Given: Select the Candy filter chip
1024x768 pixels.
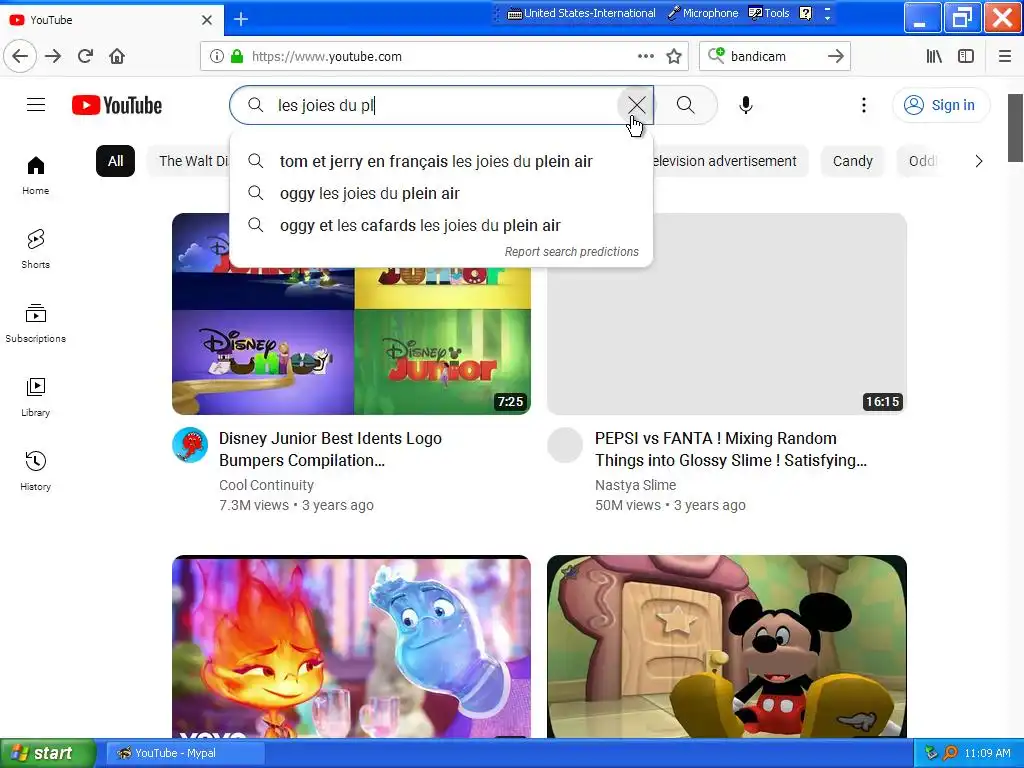Looking at the screenshot, I should 852,161.
